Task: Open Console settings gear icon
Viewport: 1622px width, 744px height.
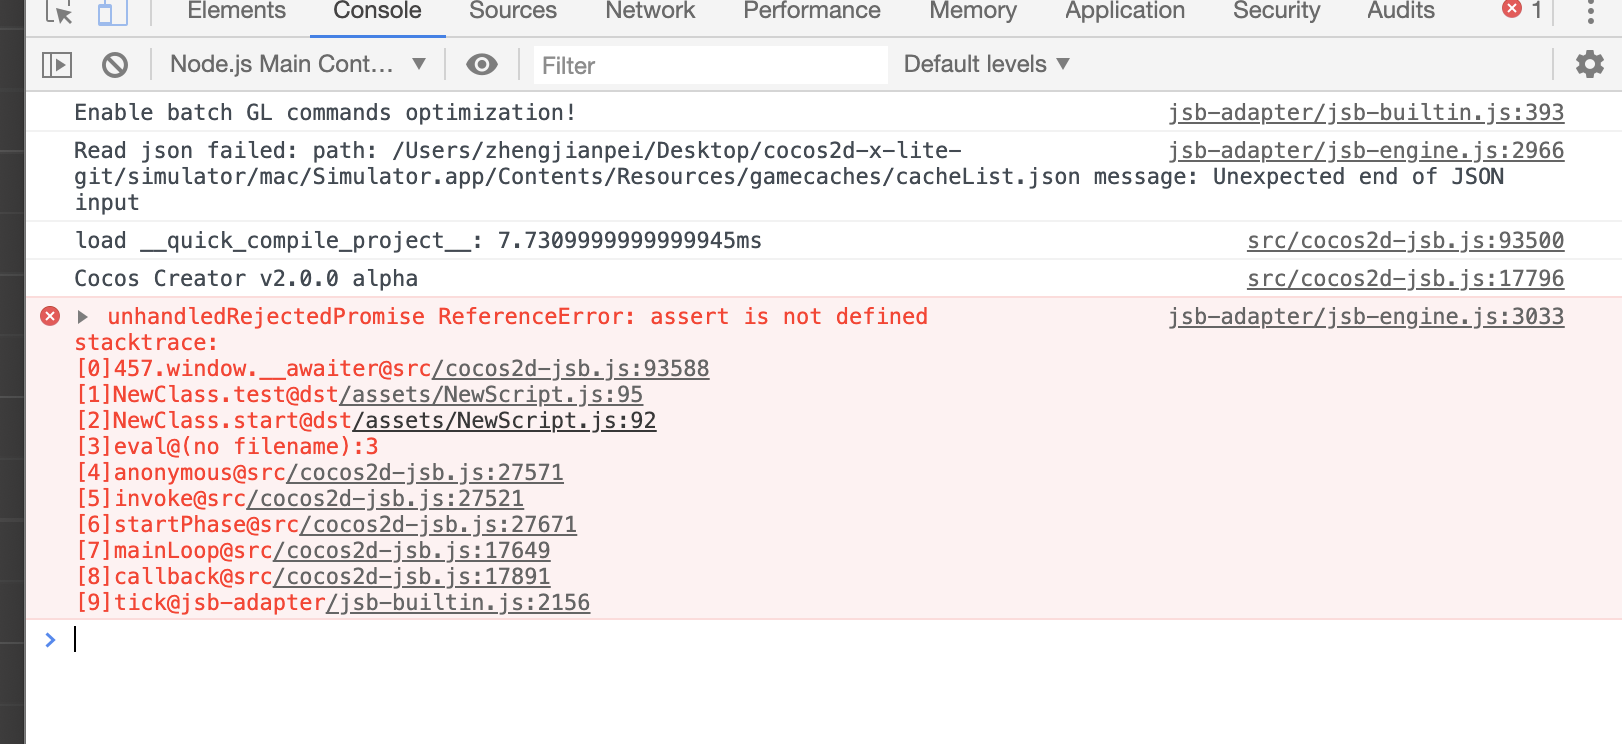Action: tap(1589, 65)
